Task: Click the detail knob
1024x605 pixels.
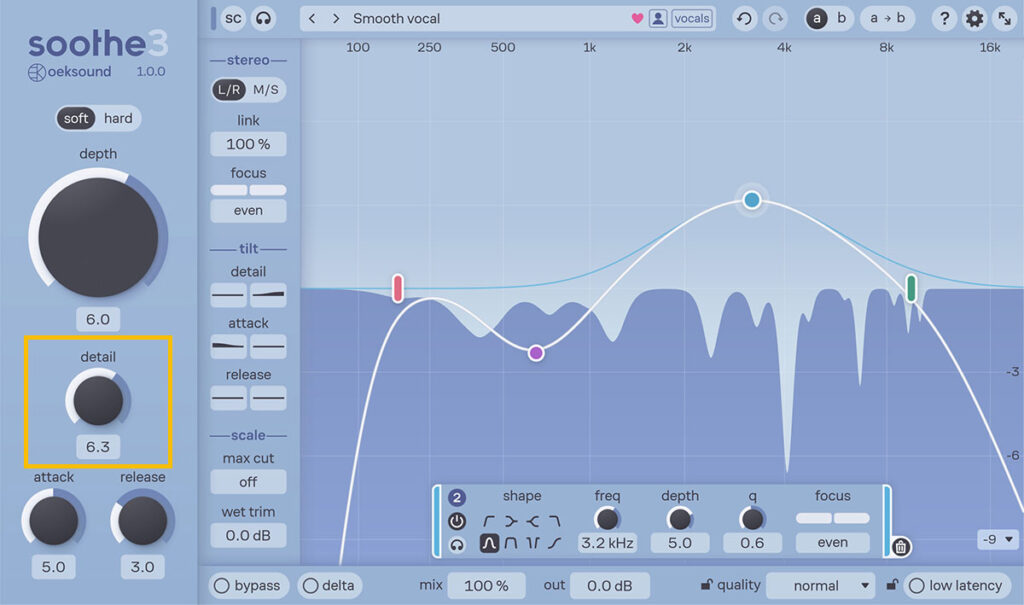Action: 98,400
